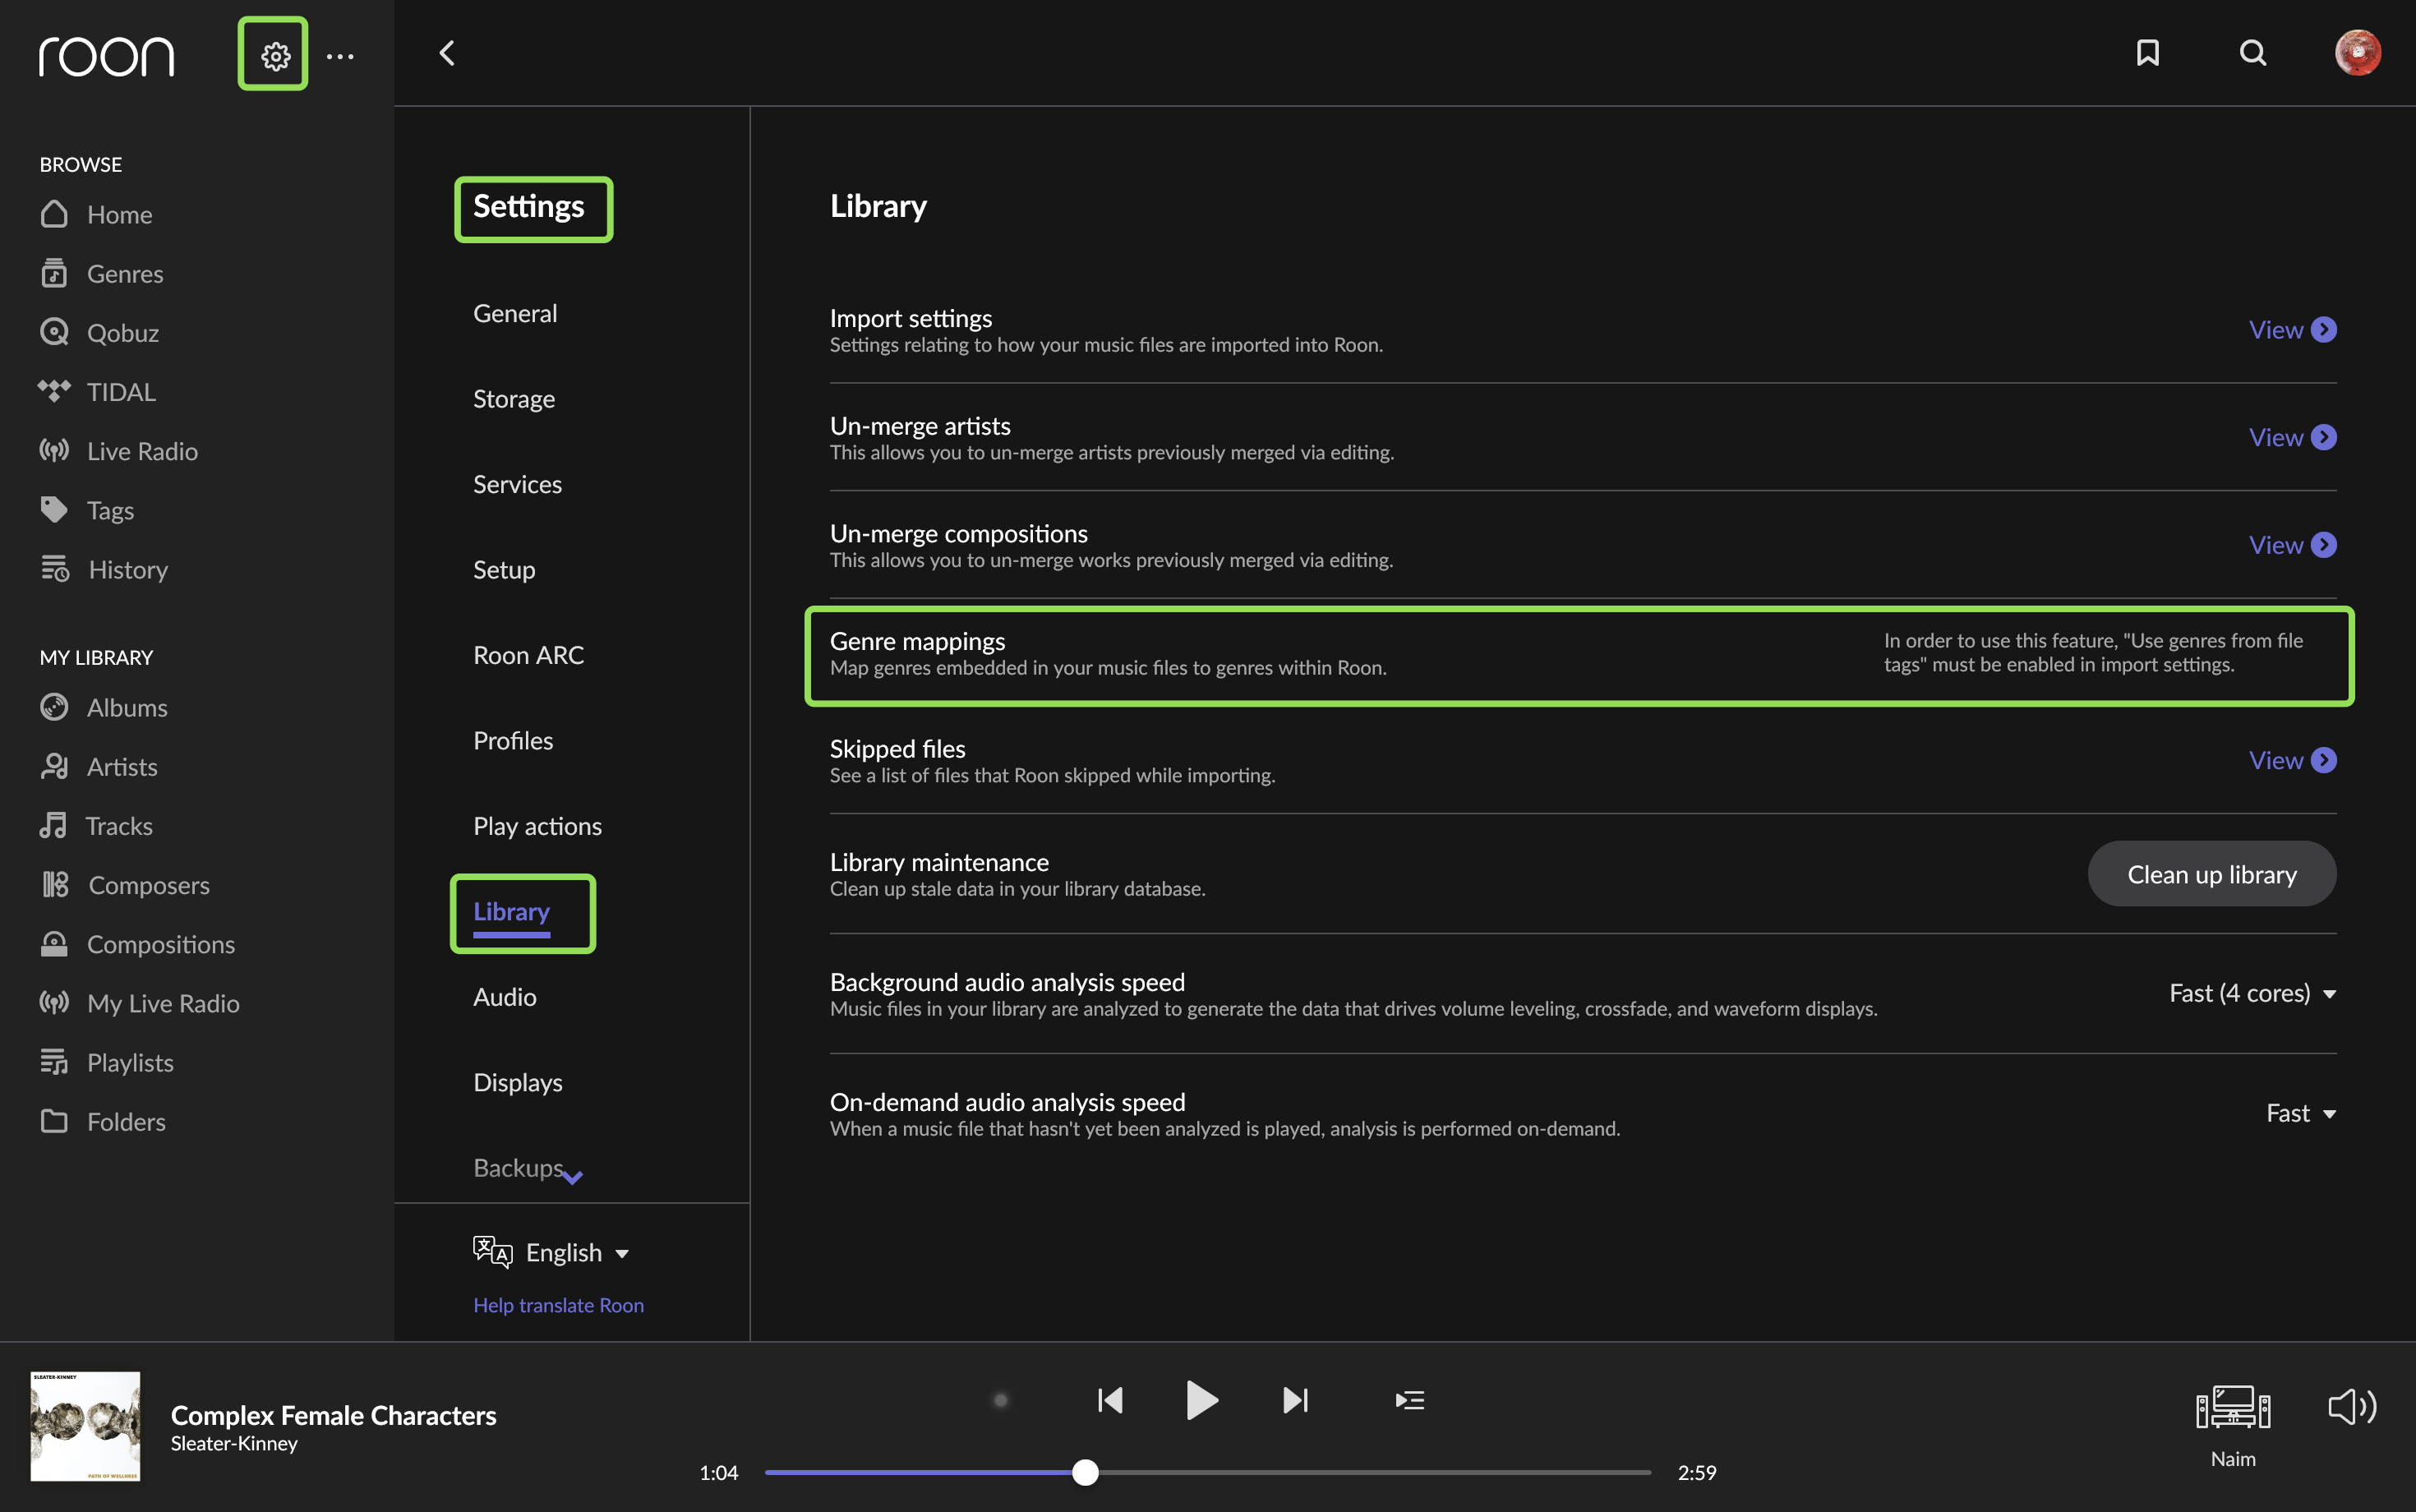Click the bookmark icon in top bar
Screen dimensions: 2416x1512
pos(2147,53)
